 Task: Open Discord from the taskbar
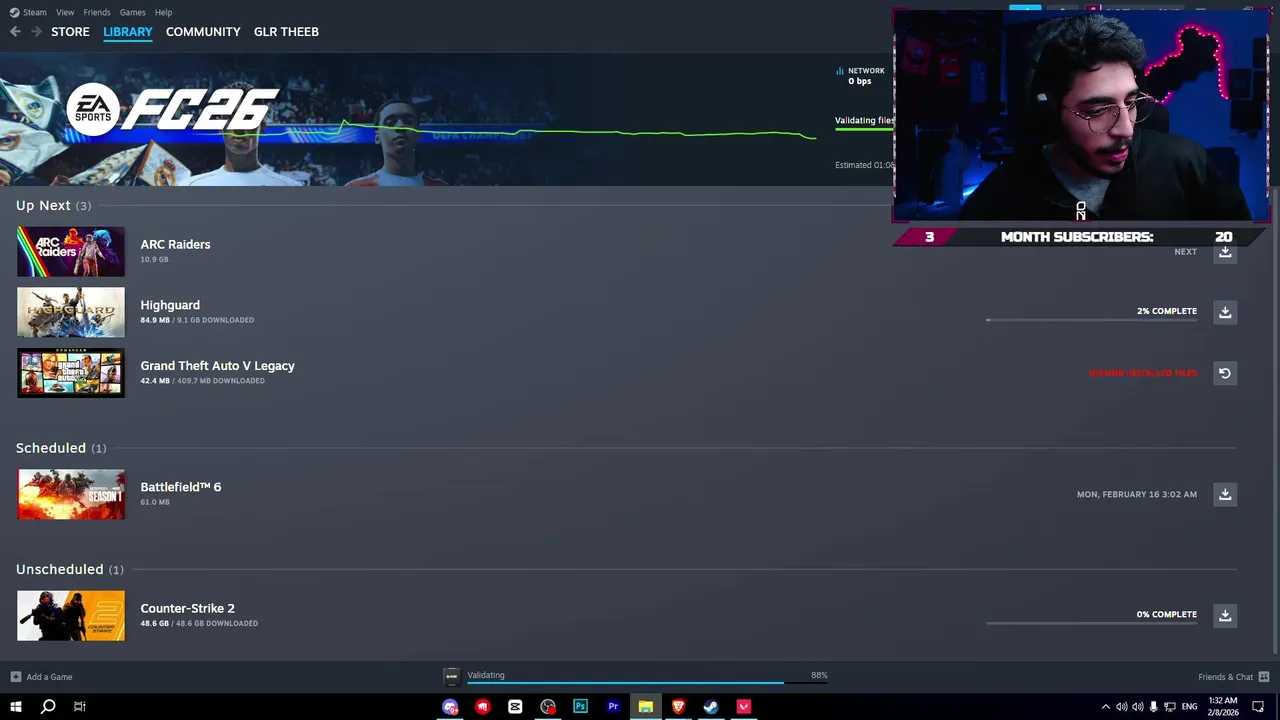450,707
